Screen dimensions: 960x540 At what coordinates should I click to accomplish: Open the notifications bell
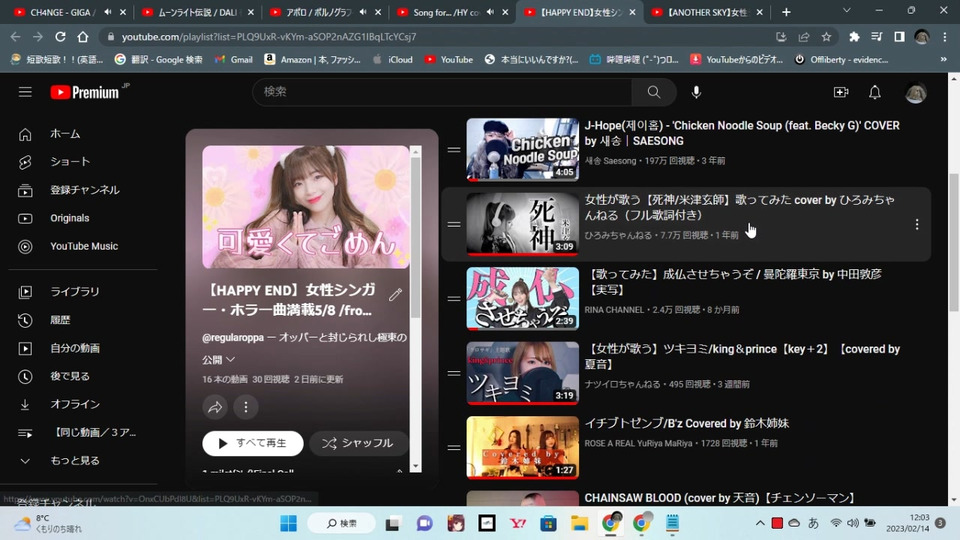[x=875, y=92]
